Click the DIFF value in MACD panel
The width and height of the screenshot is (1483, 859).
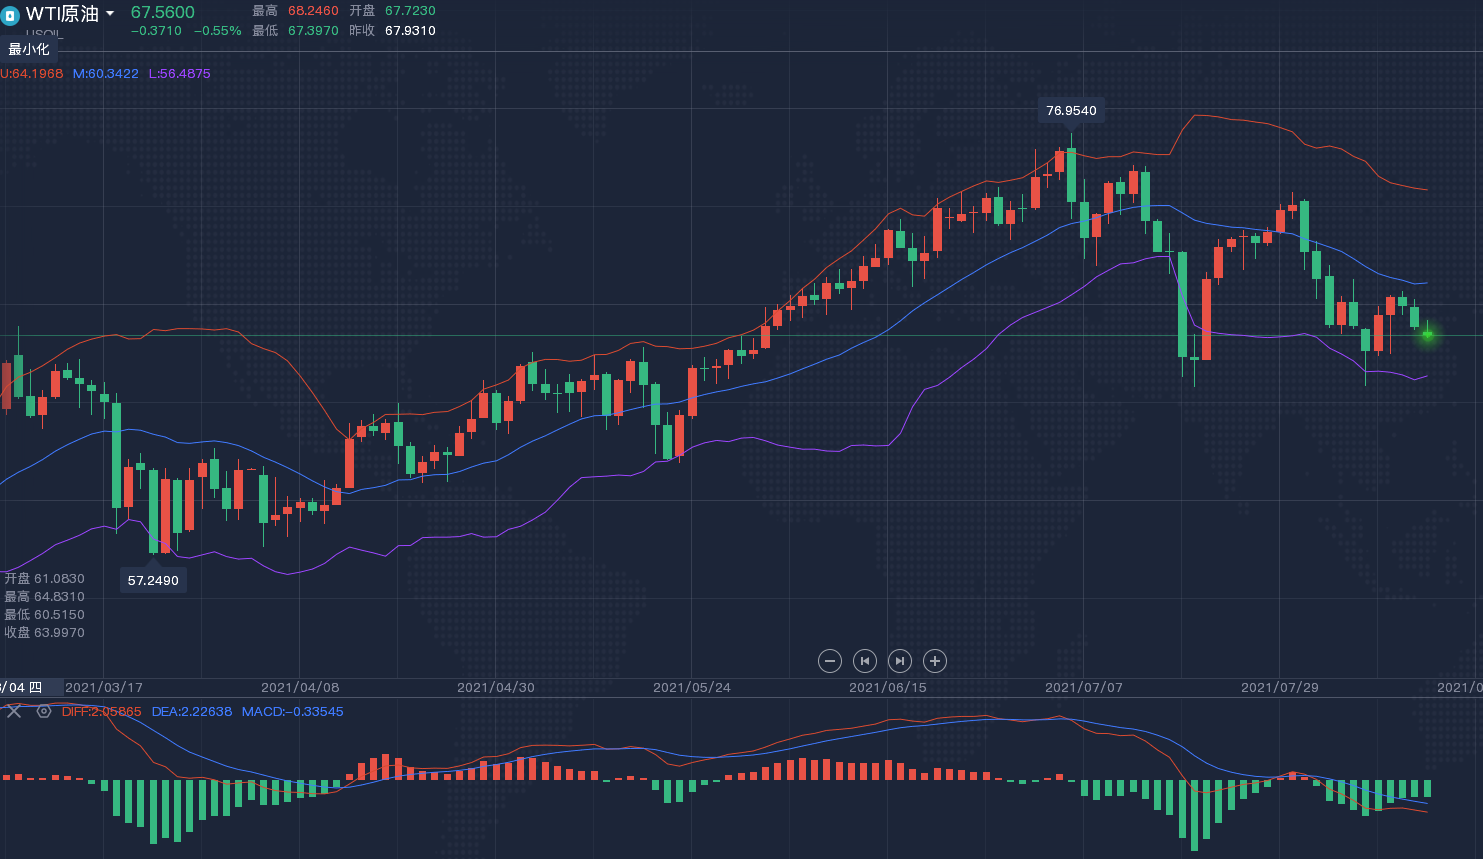click(x=101, y=712)
